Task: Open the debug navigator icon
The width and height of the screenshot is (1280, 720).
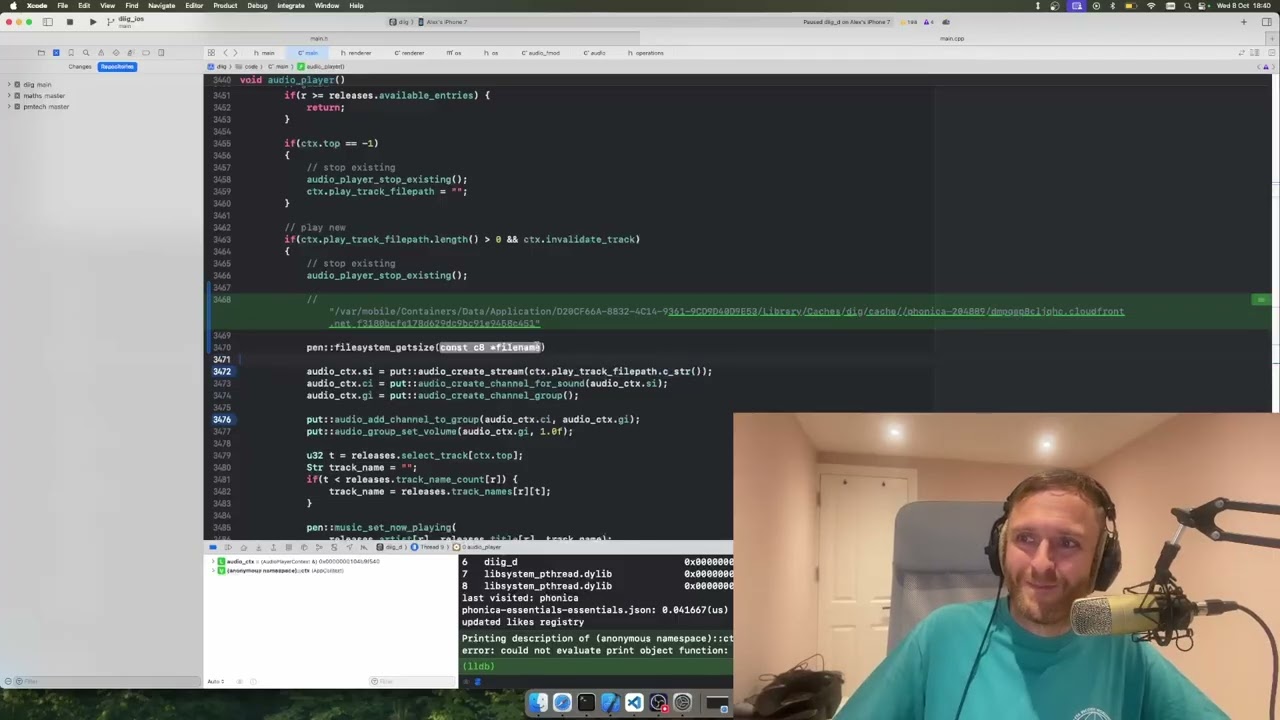Action: pyautogui.click(x=130, y=52)
